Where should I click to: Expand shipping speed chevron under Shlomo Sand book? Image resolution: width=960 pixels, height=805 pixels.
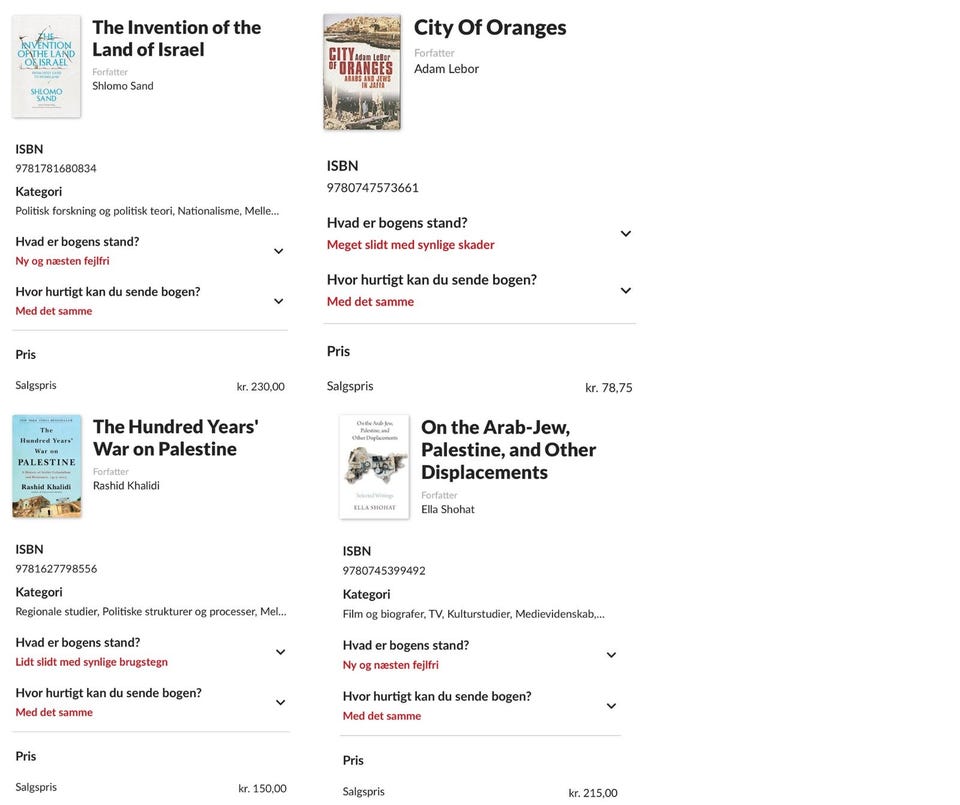pyautogui.click(x=279, y=301)
